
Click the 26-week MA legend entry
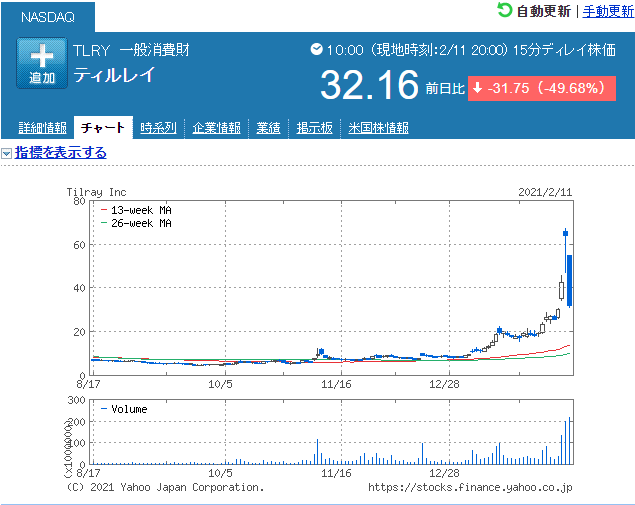coord(136,223)
